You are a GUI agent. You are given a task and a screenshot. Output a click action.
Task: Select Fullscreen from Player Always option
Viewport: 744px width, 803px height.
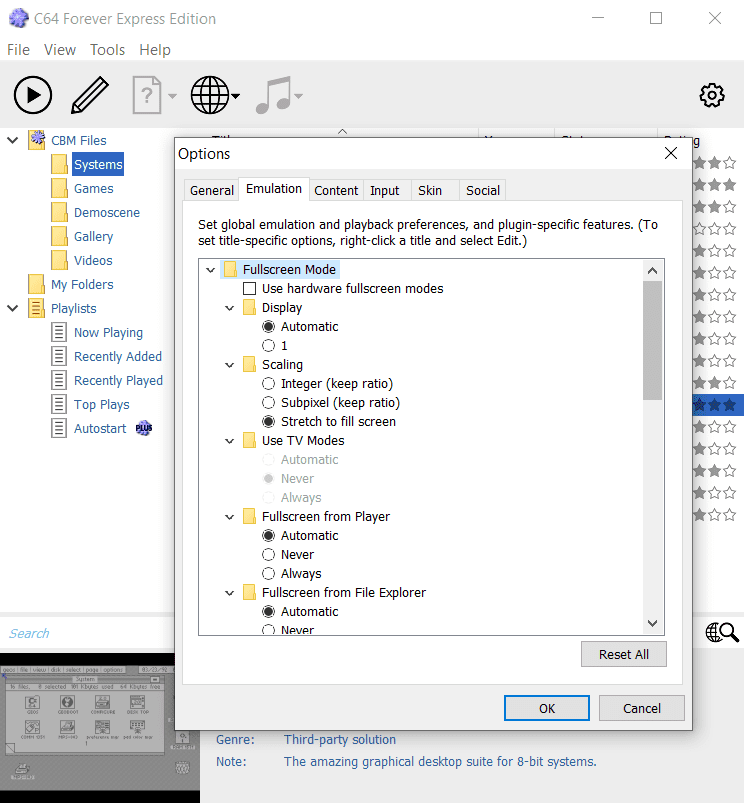coord(268,574)
